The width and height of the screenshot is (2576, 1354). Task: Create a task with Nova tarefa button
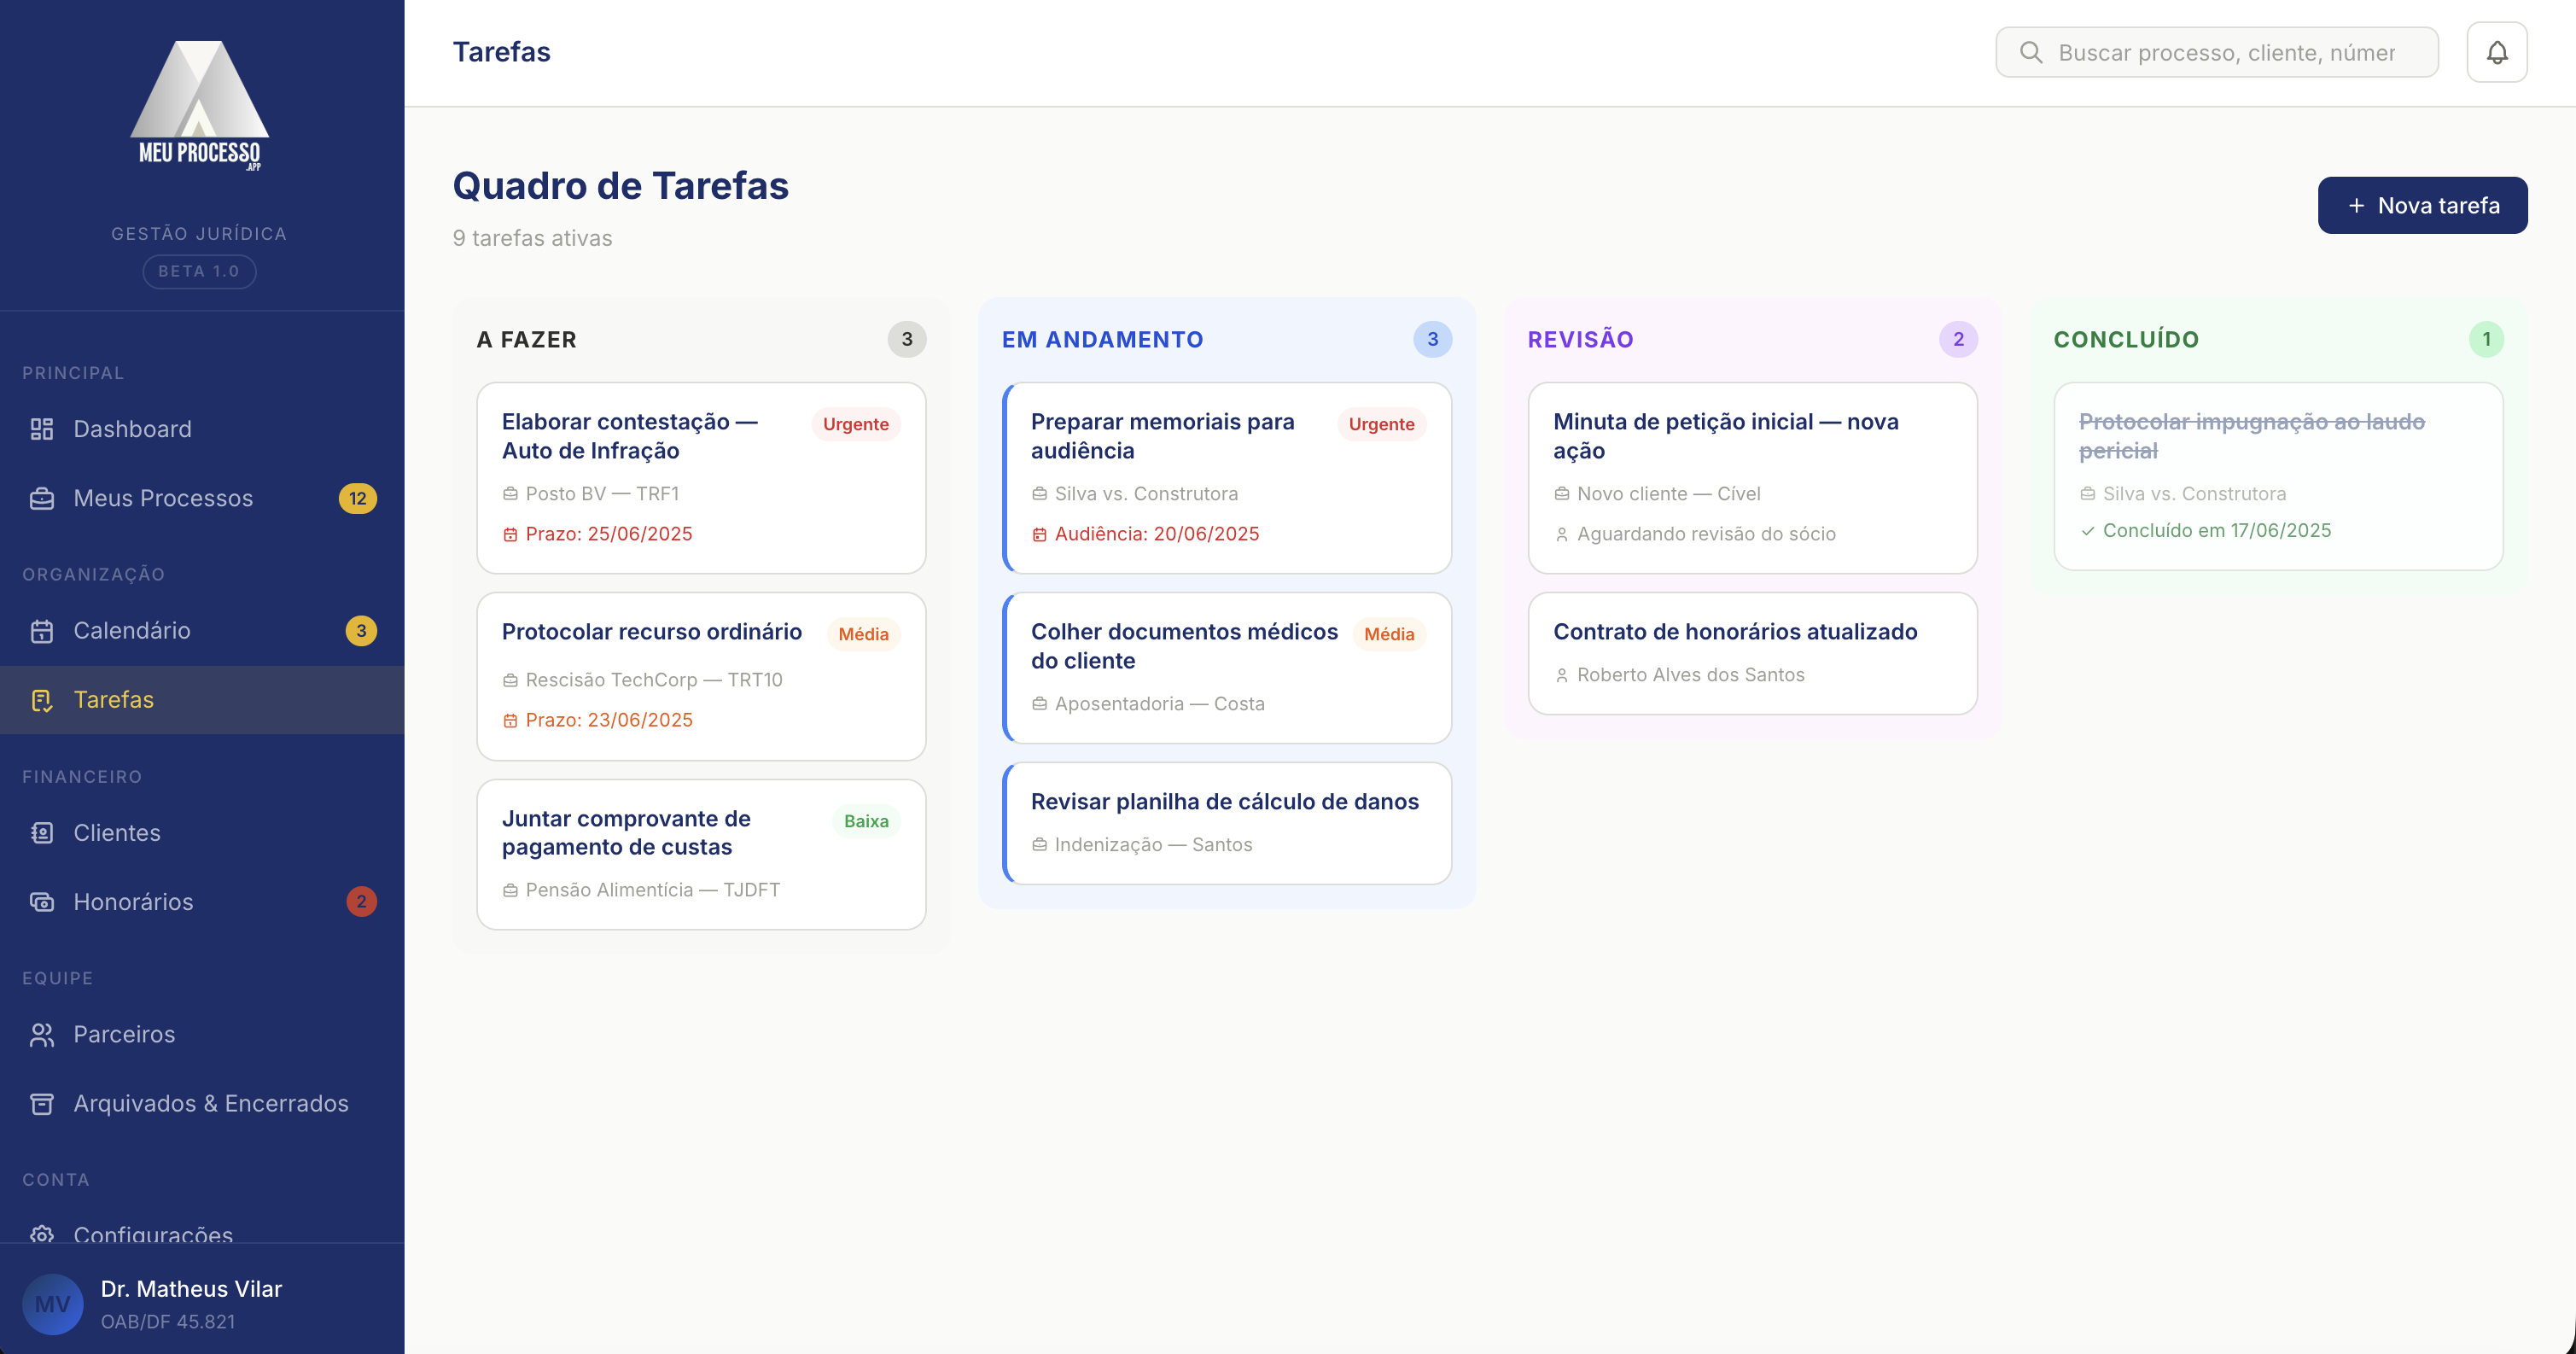(x=2422, y=205)
